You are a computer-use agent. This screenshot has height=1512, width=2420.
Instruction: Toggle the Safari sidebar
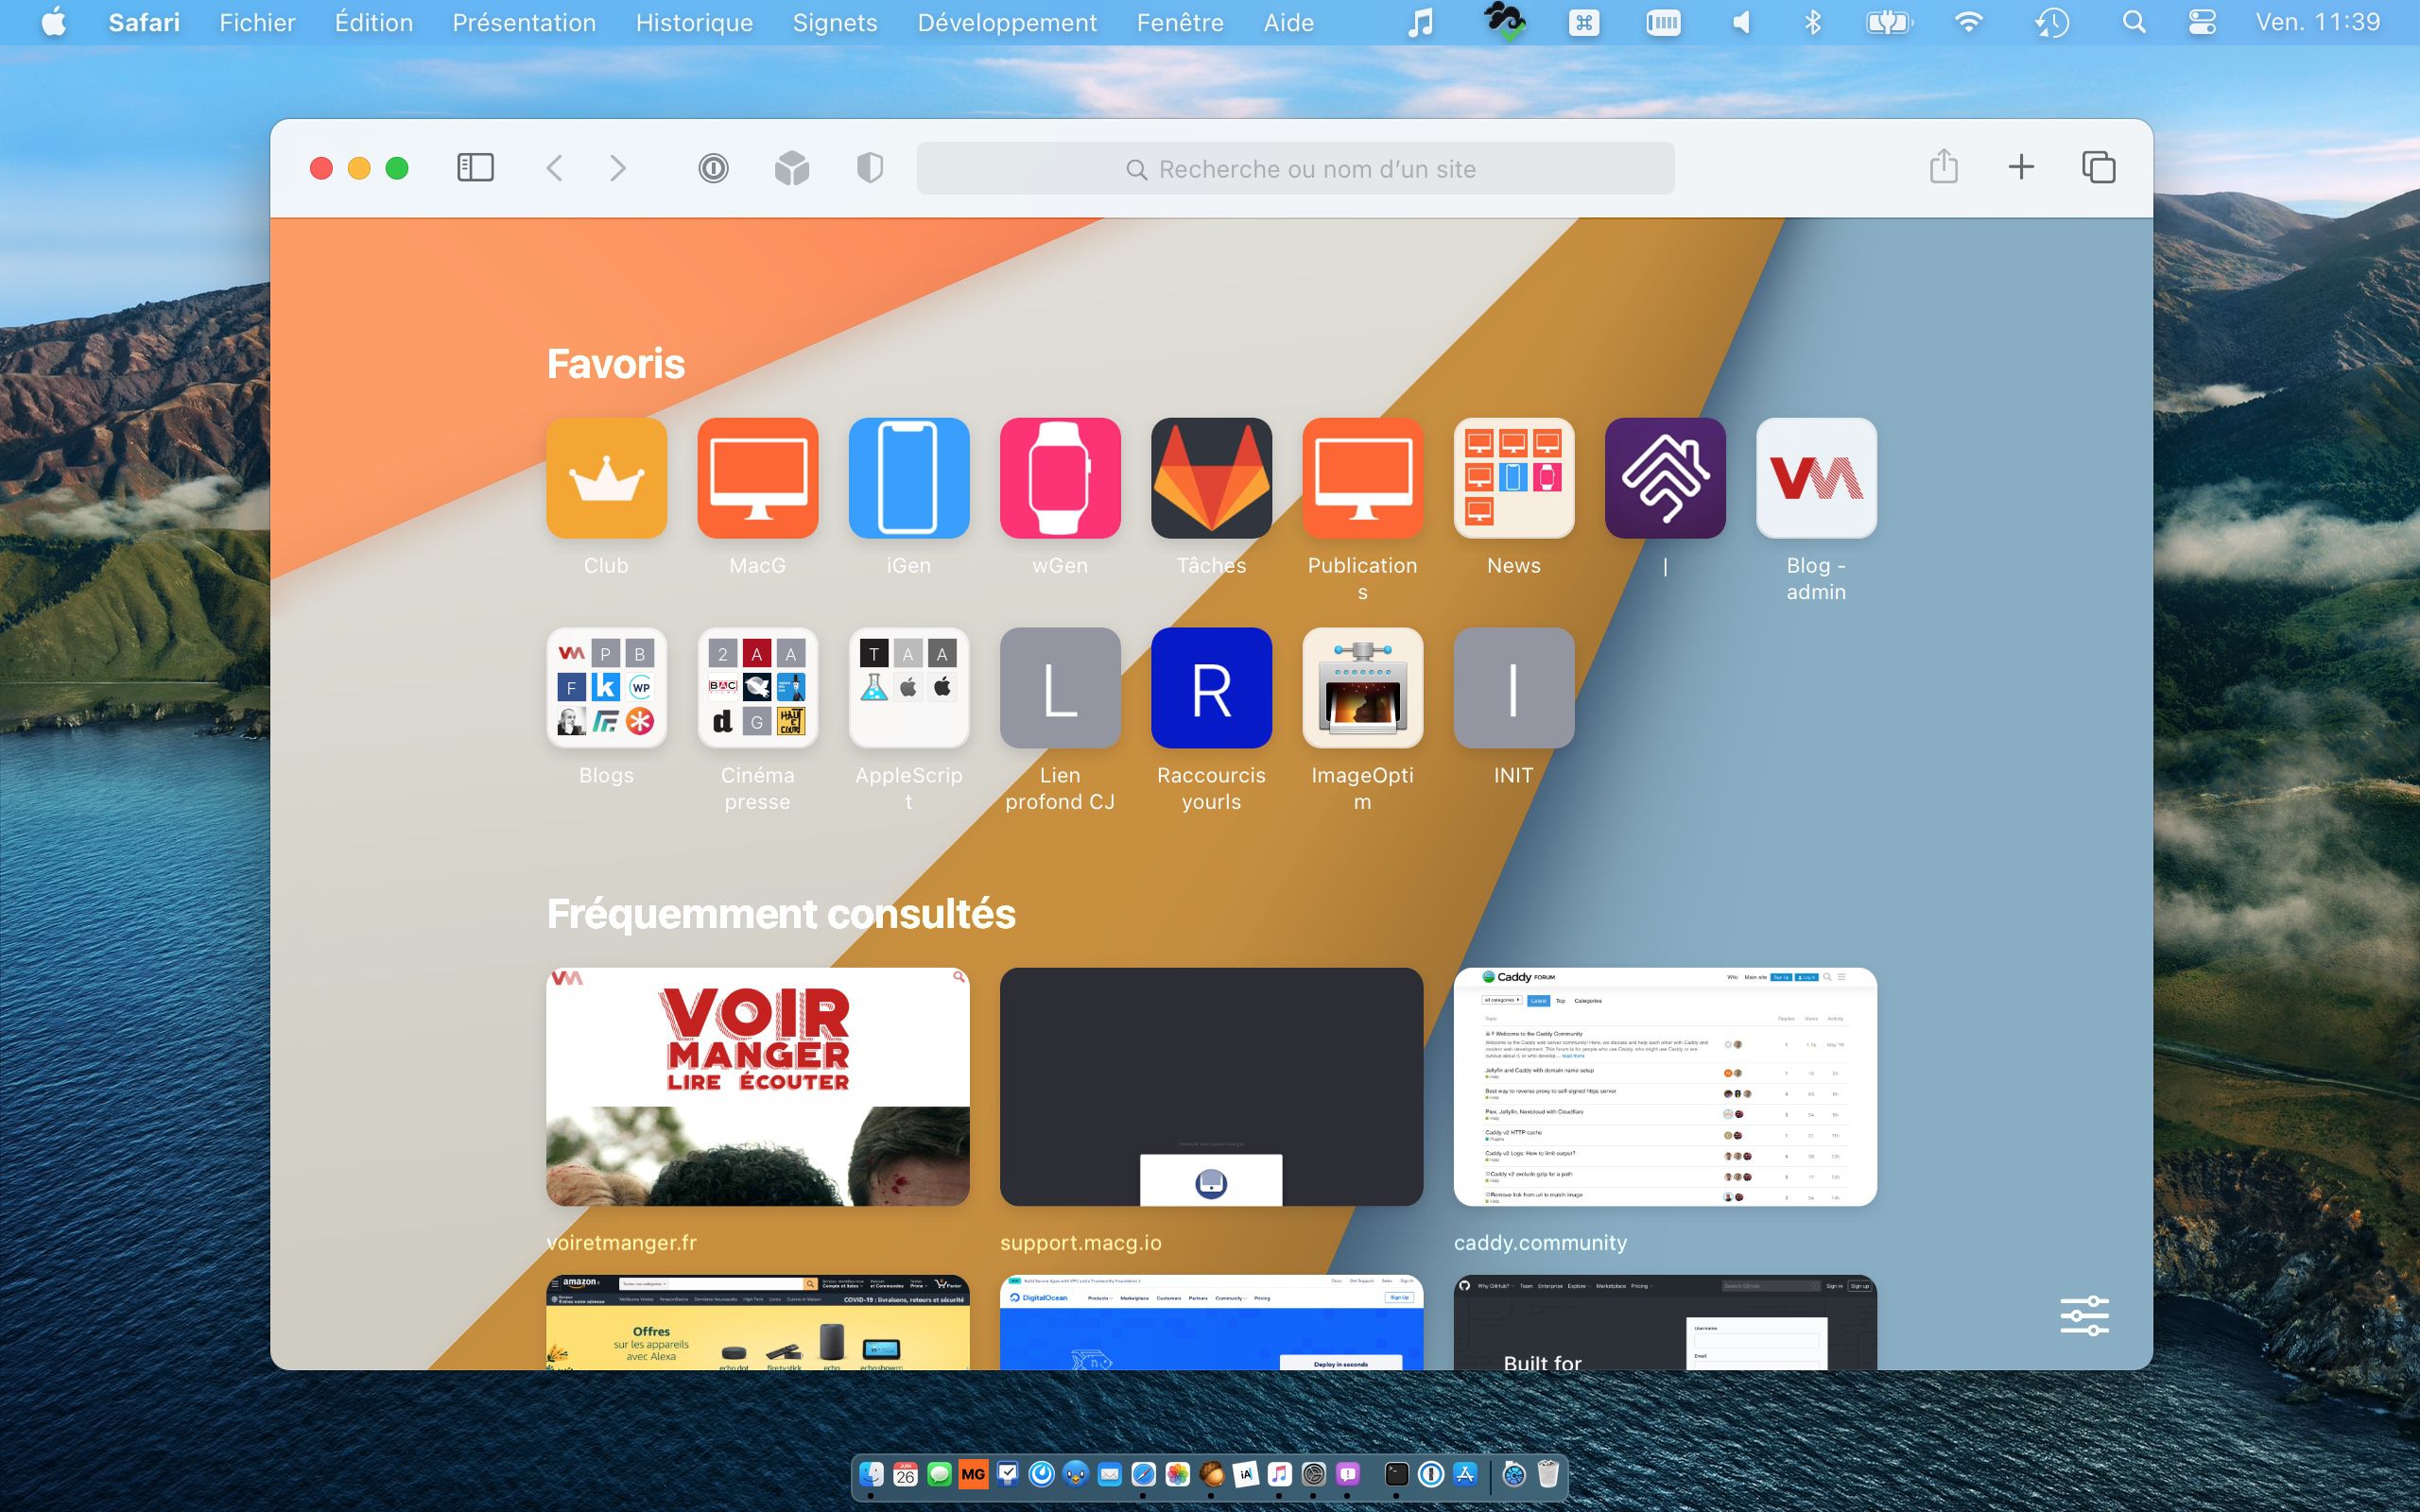coord(476,168)
